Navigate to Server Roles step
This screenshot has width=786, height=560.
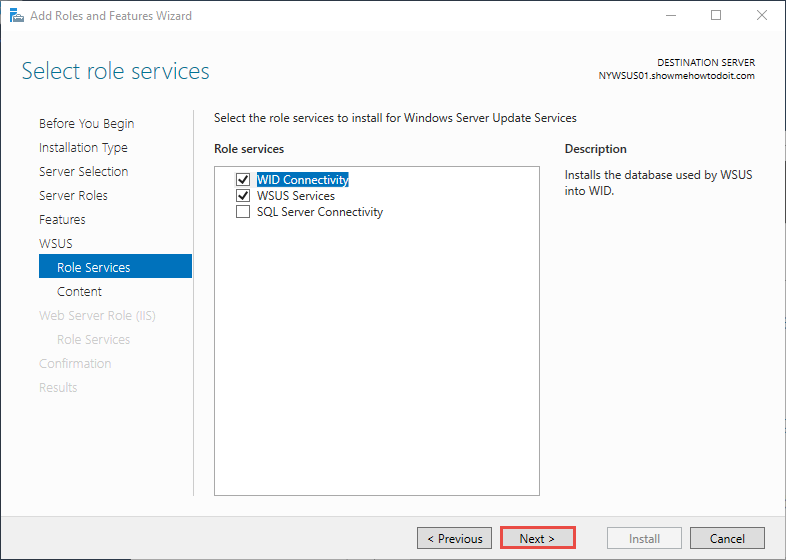[73, 196]
